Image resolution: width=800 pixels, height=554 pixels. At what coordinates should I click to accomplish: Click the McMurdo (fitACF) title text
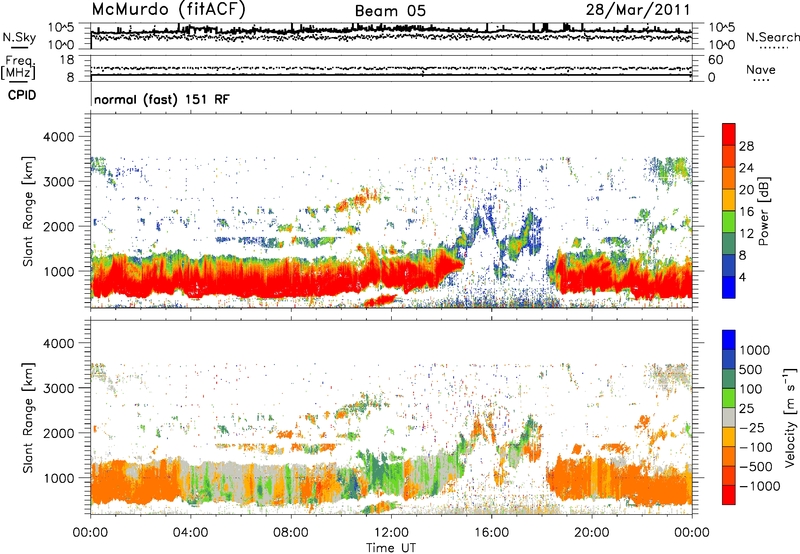(x=168, y=10)
